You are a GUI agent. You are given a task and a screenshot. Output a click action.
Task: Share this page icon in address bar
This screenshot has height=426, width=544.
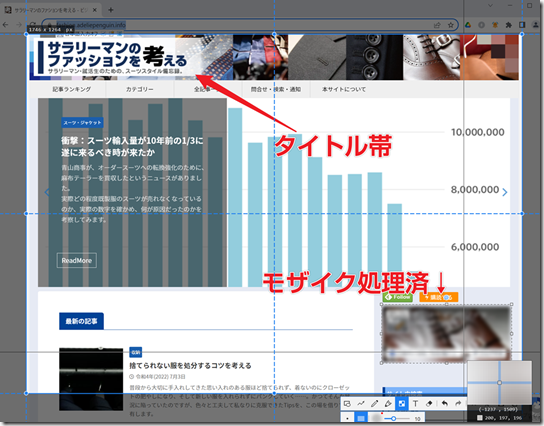point(437,25)
